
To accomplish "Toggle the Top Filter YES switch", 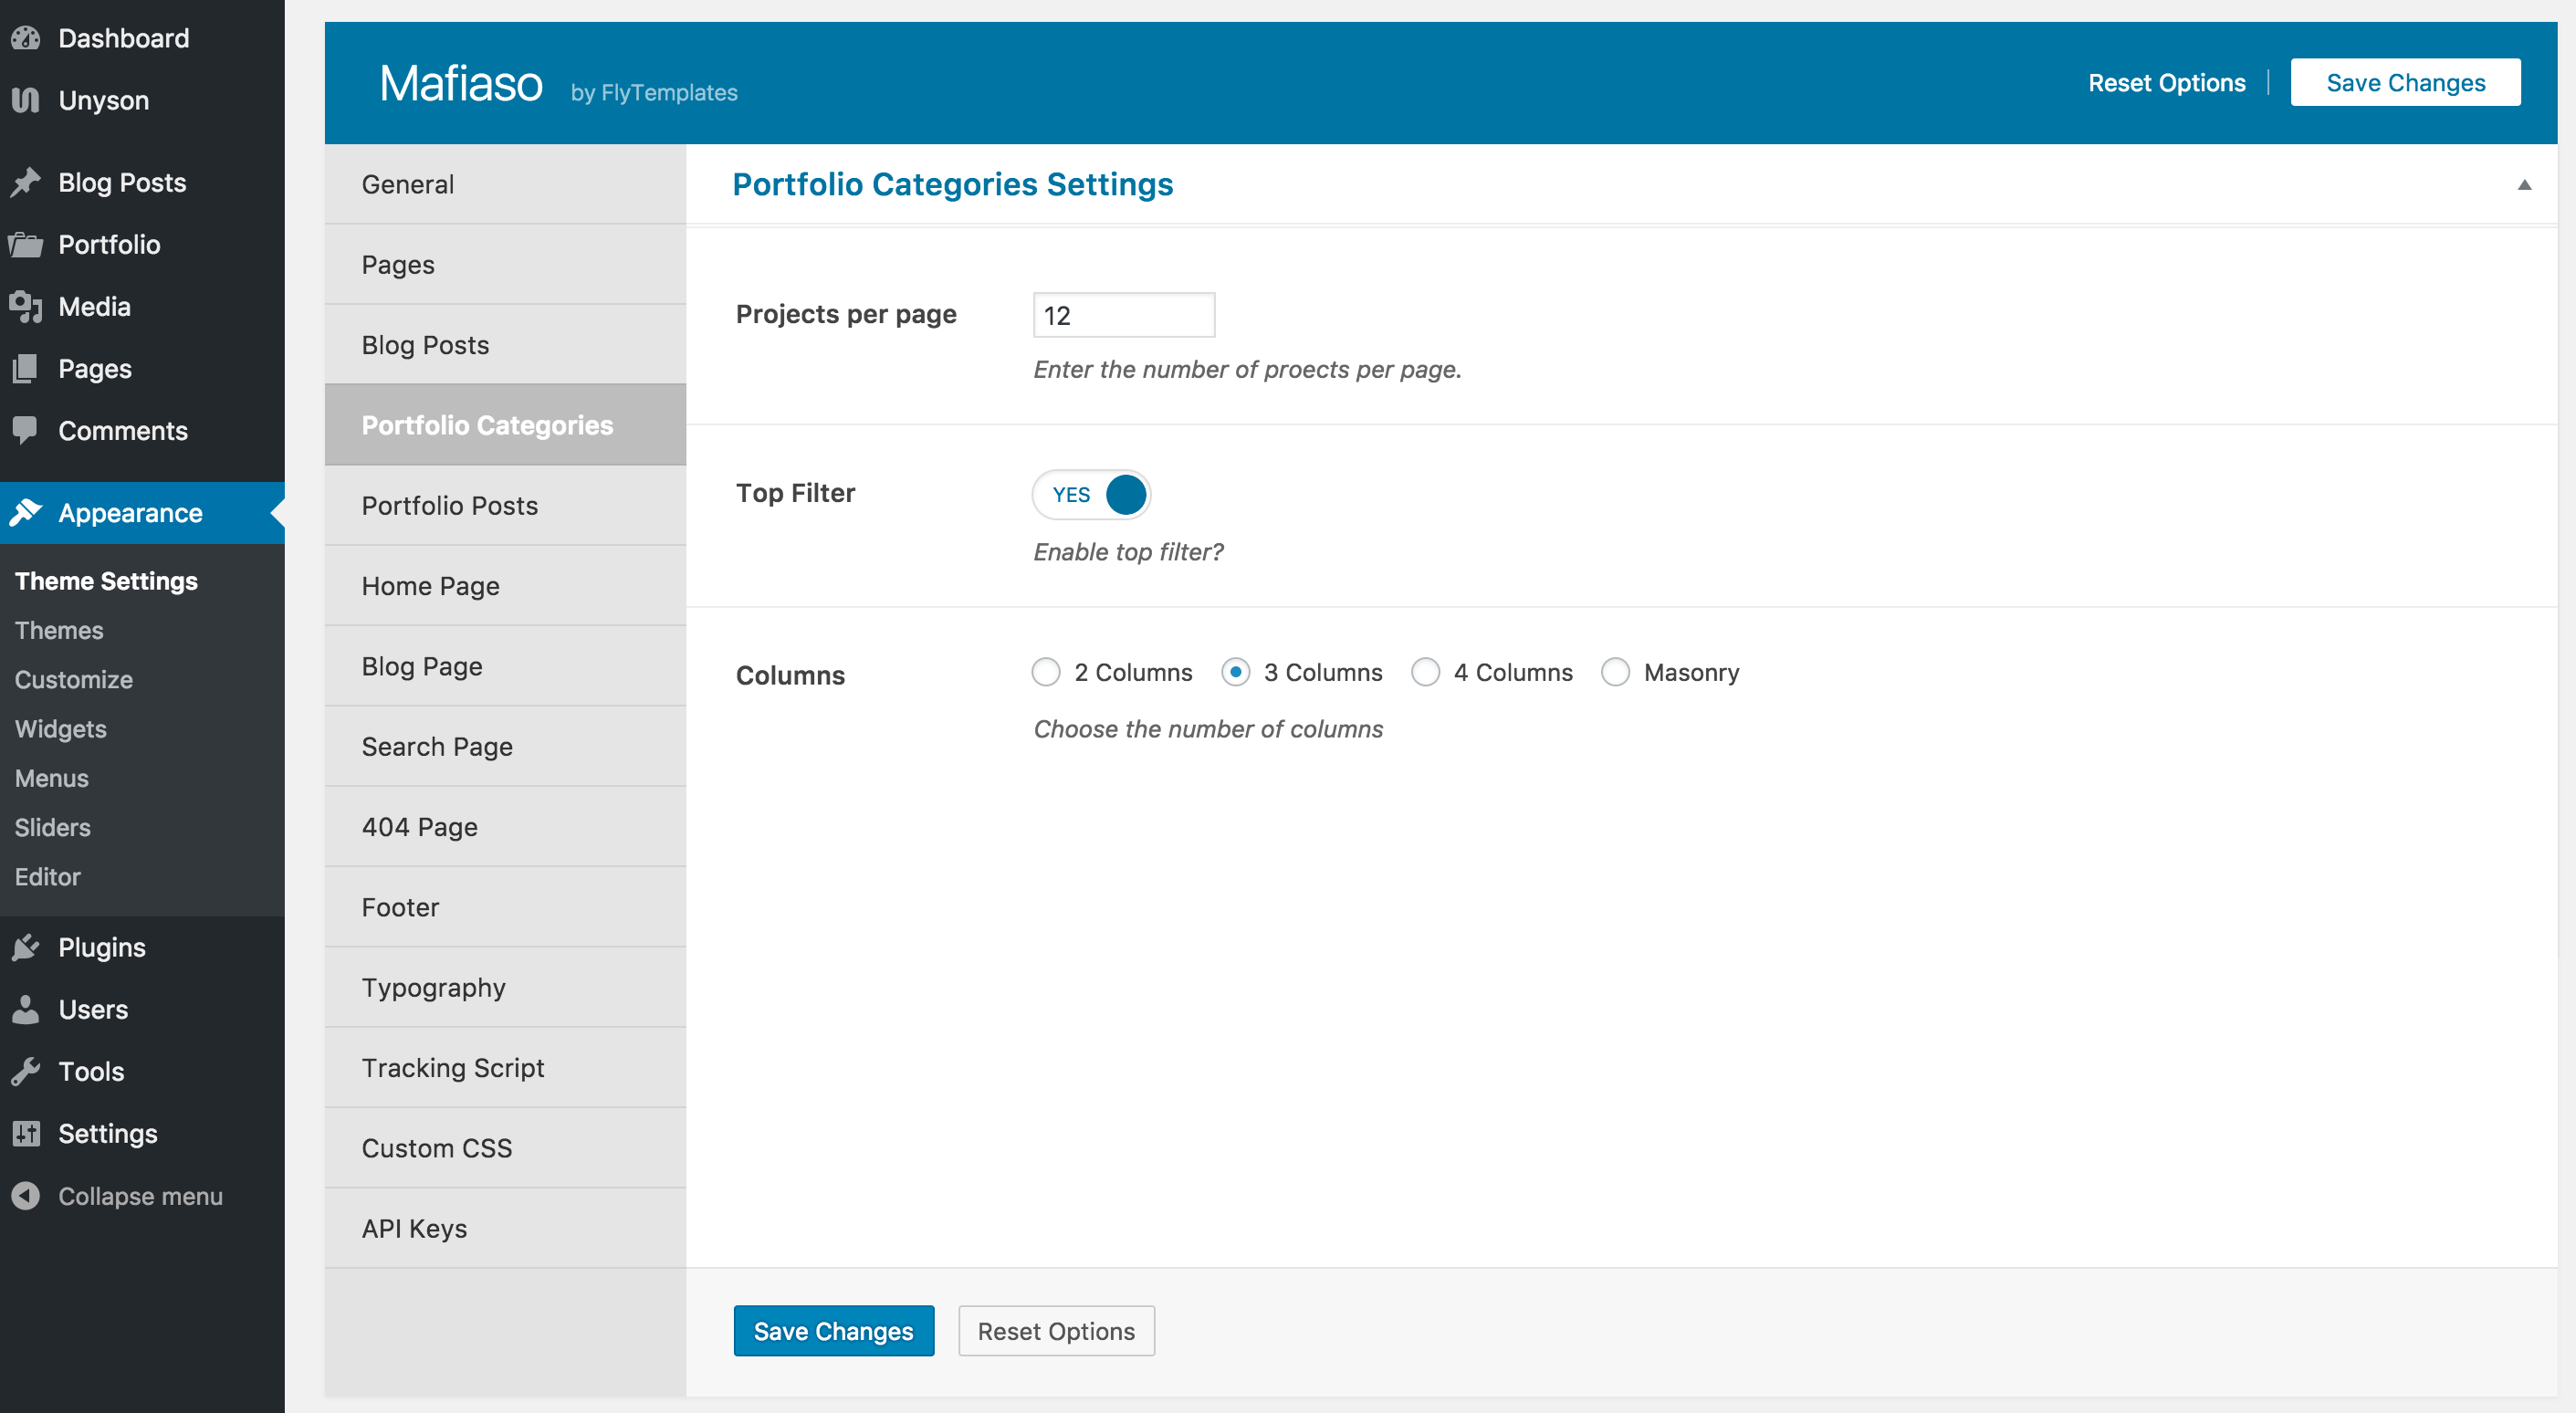I will point(1091,495).
